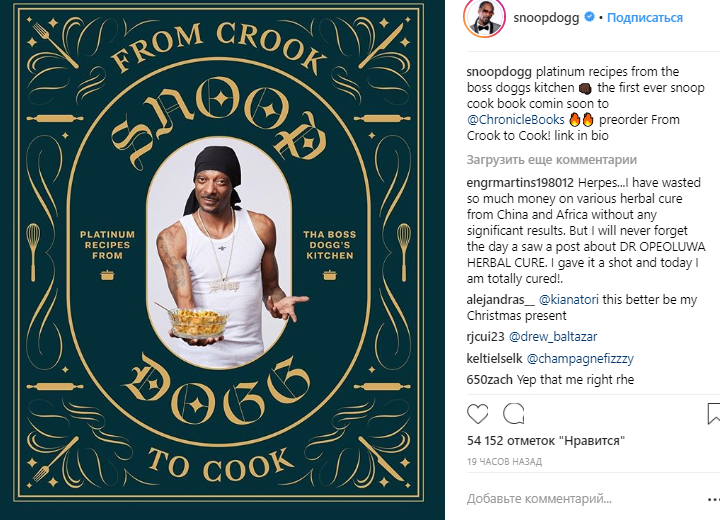
Task: Open the @ChronicleBooks mention link
Action: (x=516, y=119)
